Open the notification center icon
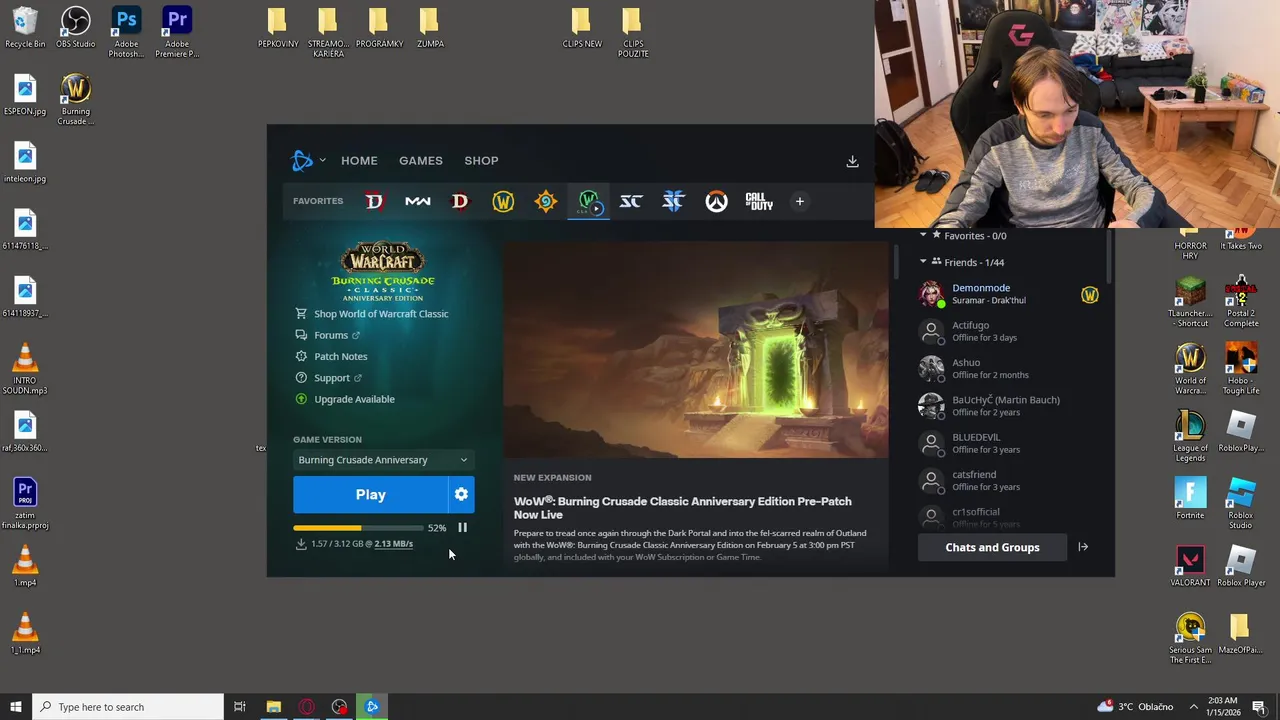The height and width of the screenshot is (720, 1280). 1259,707
